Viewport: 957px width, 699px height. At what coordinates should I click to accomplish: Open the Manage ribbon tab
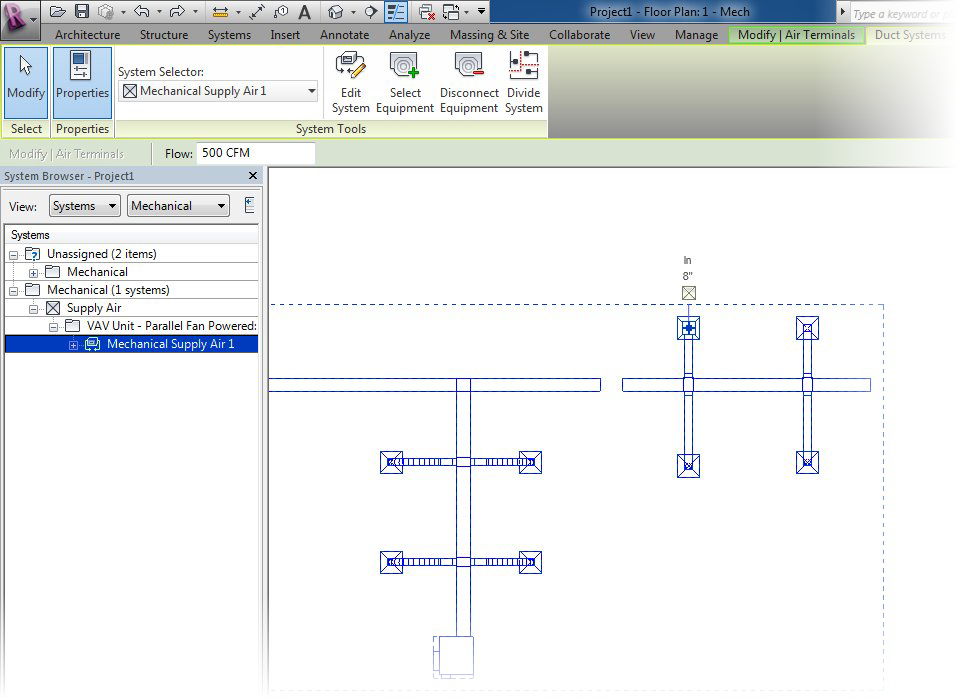(x=696, y=35)
